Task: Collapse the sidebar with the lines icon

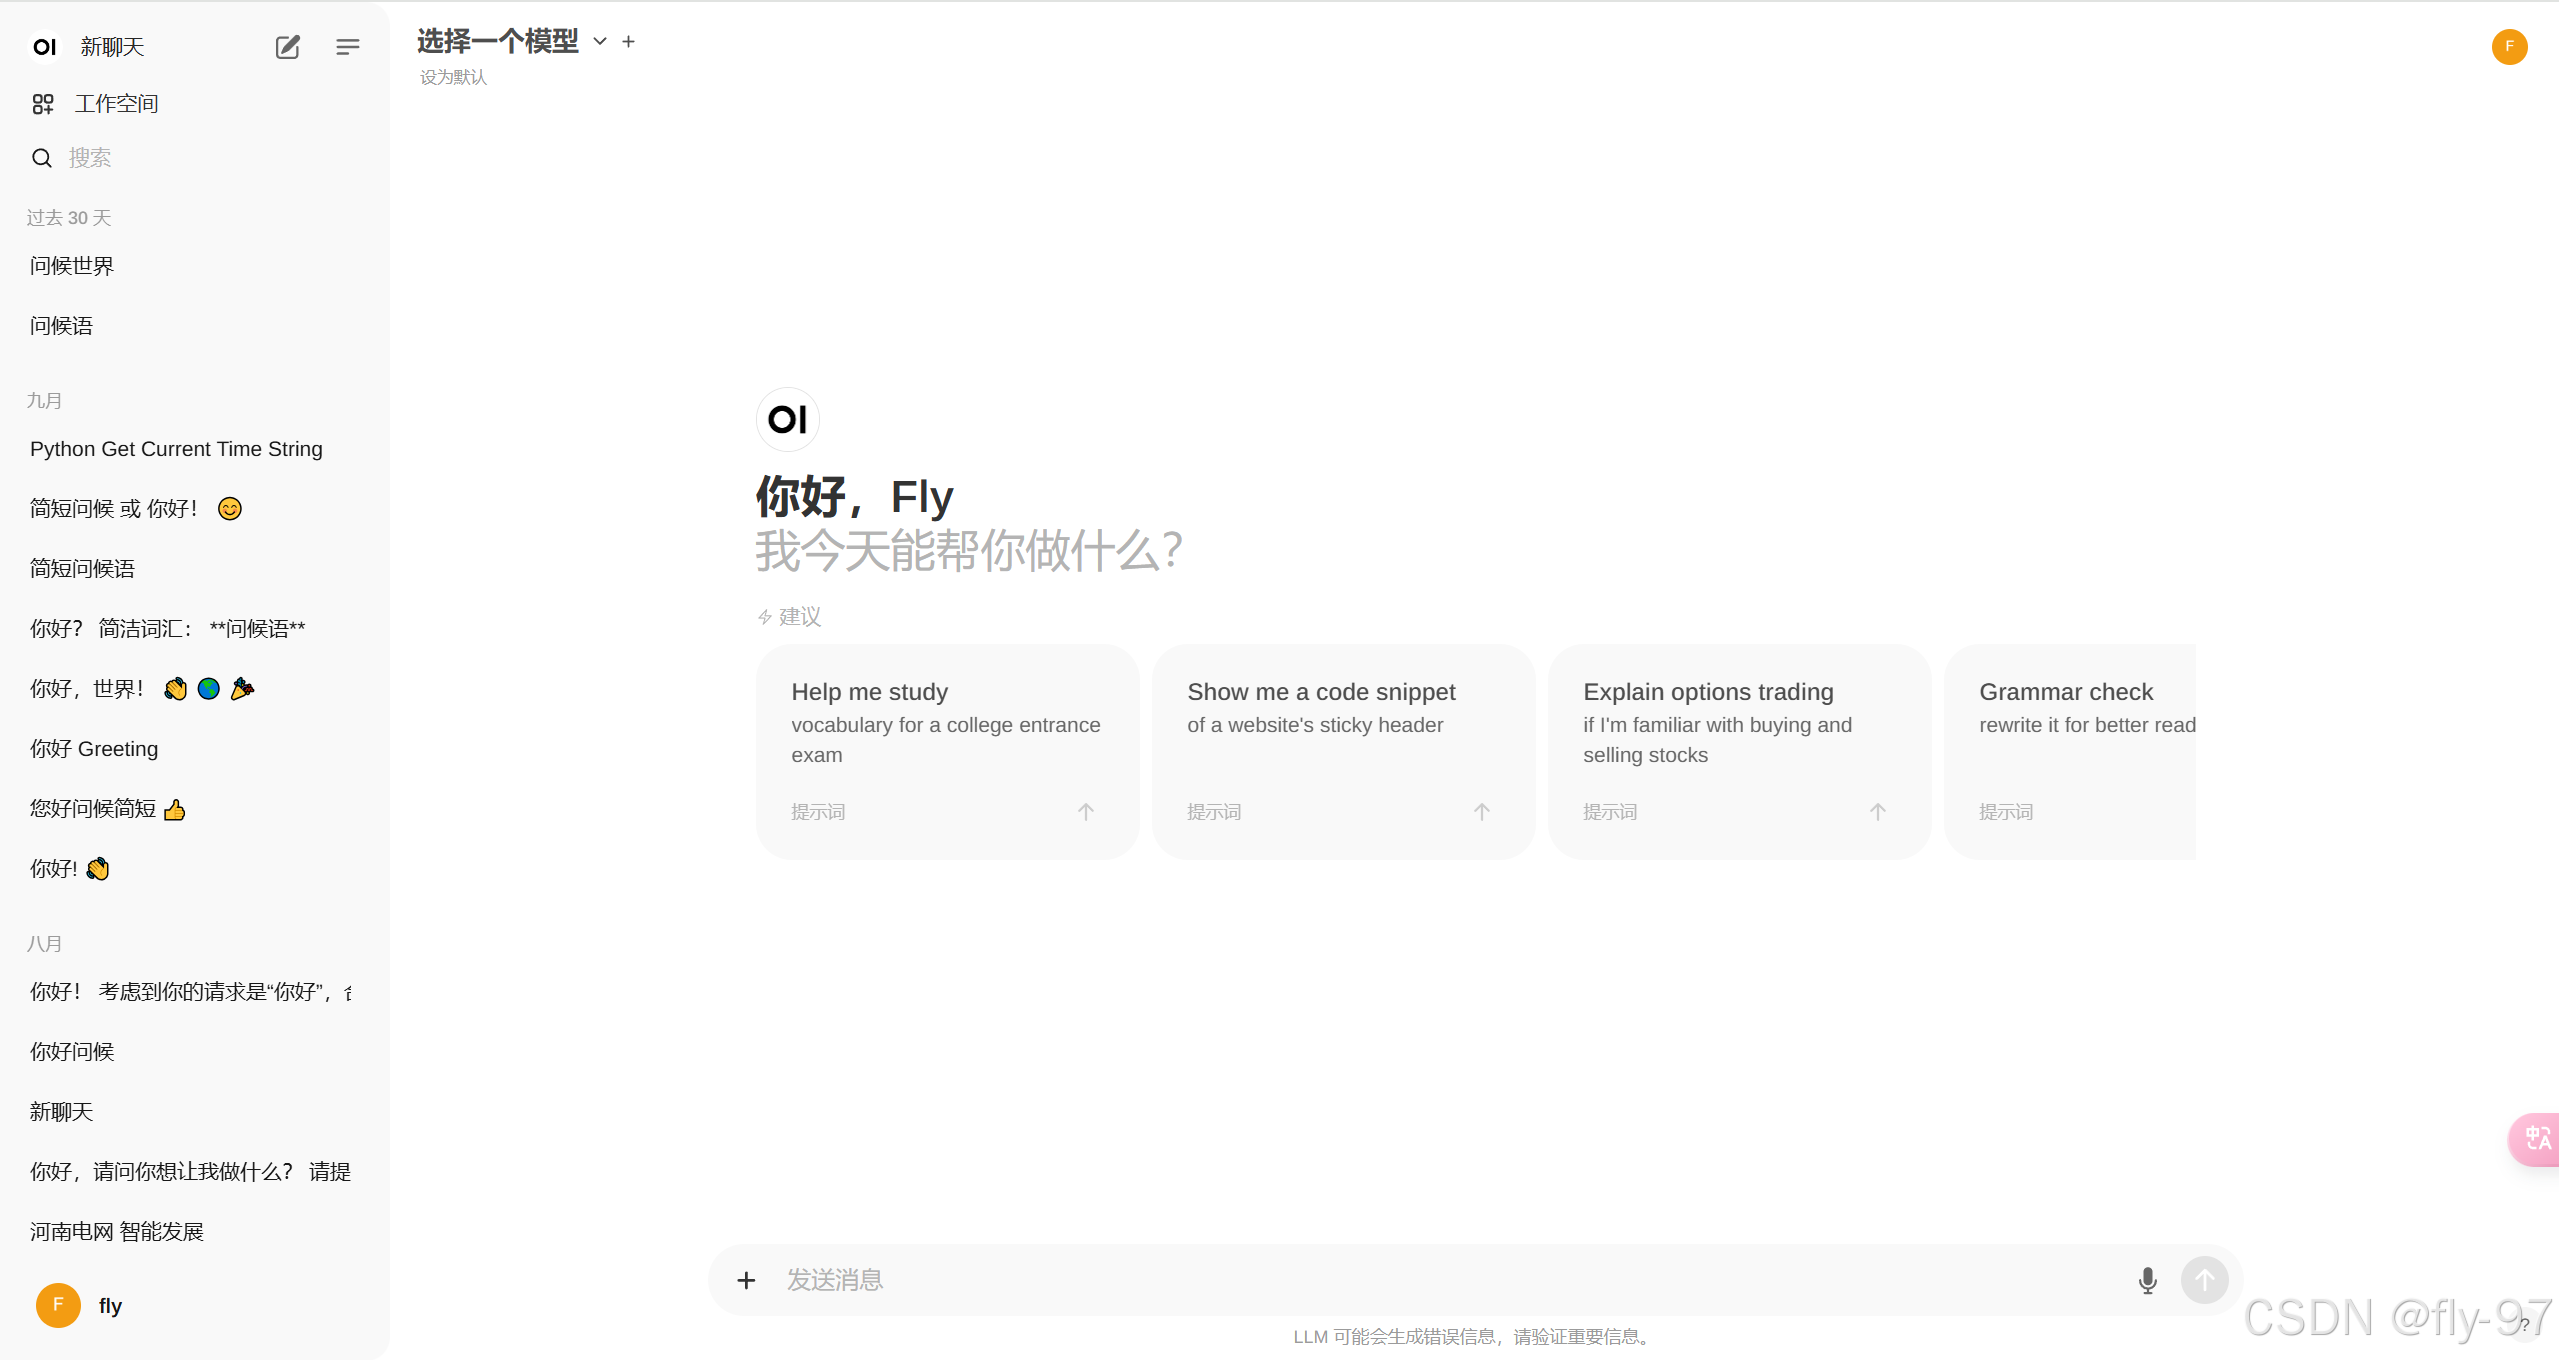Action: [347, 47]
